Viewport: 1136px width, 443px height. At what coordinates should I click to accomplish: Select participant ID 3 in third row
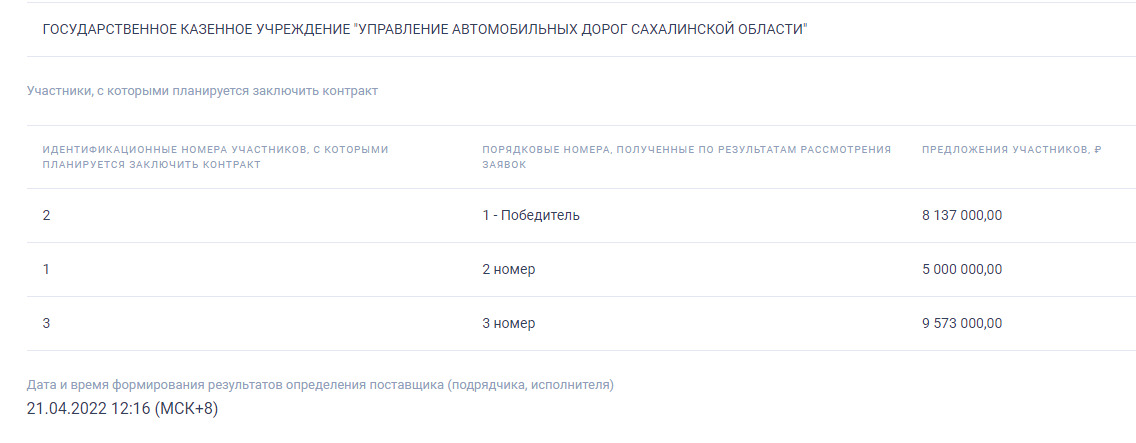tap(47, 323)
